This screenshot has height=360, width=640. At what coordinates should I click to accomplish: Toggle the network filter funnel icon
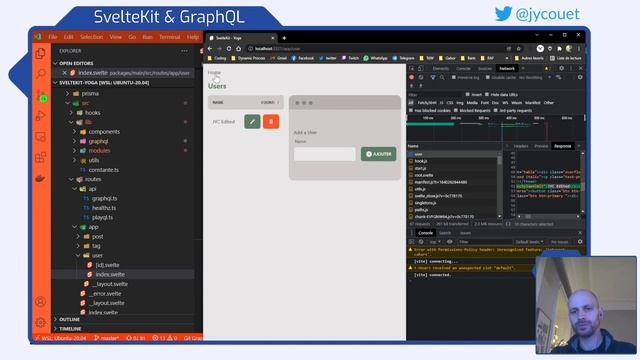coord(433,77)
